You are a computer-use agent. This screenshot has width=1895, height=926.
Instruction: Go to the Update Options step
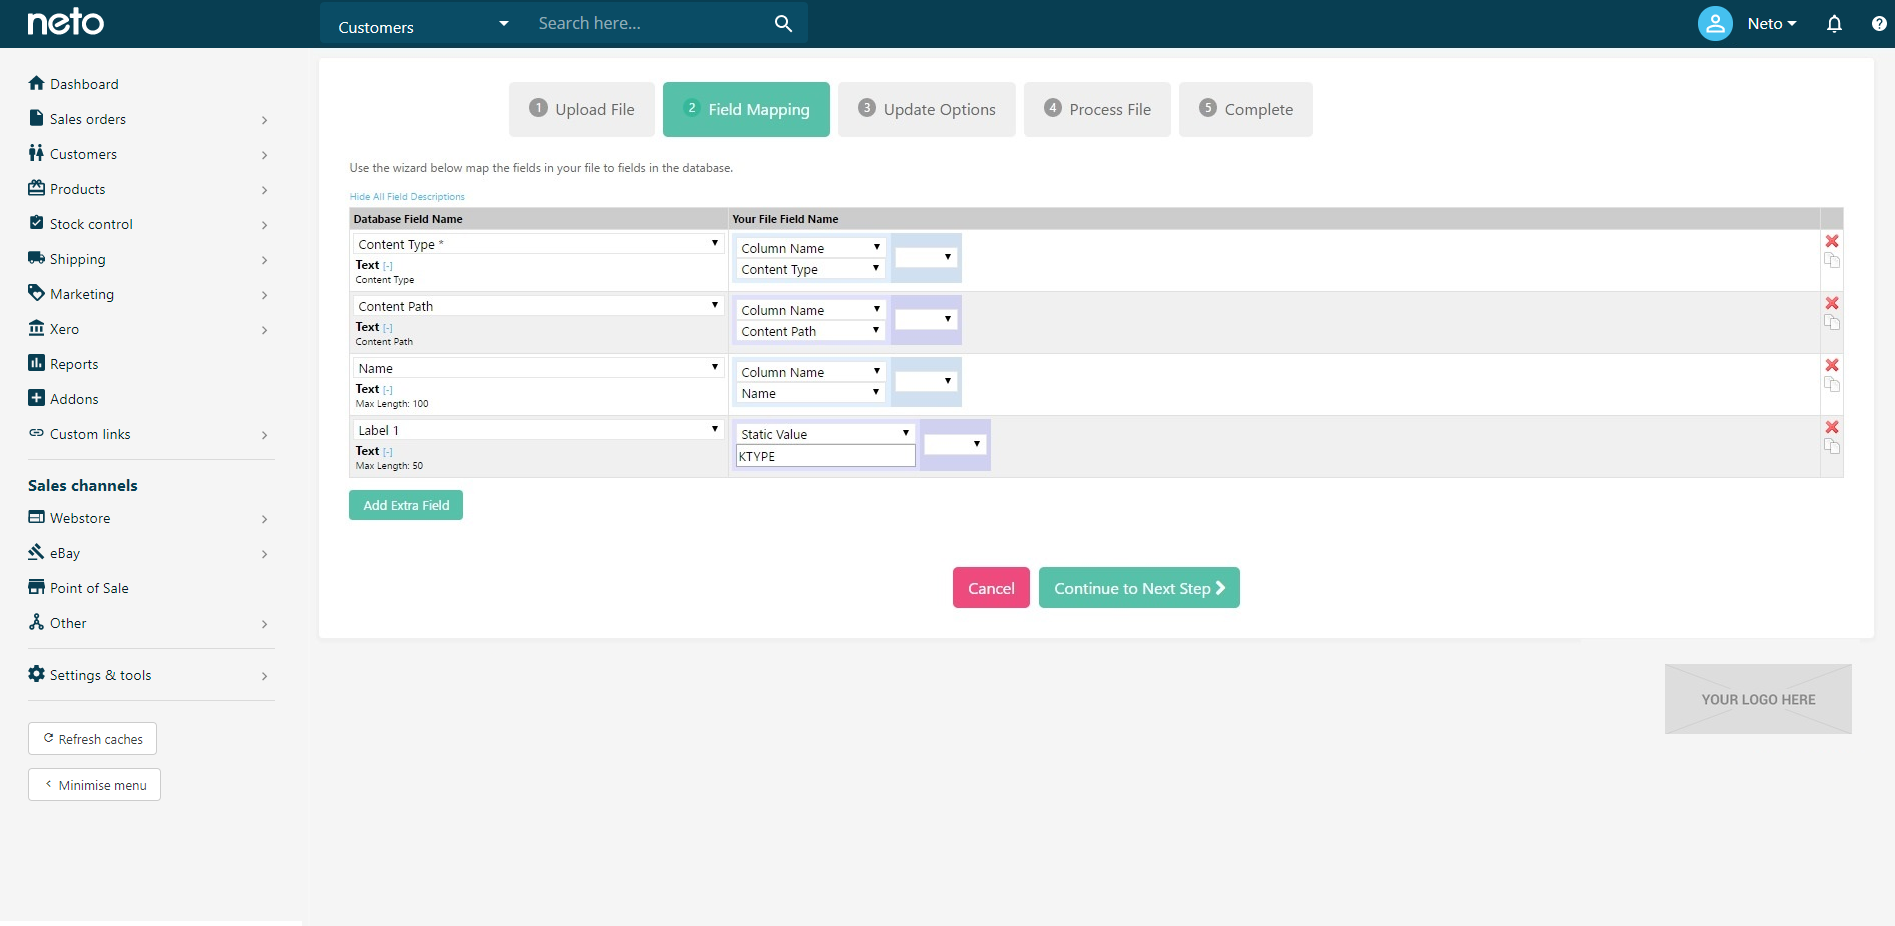(927, 109)
